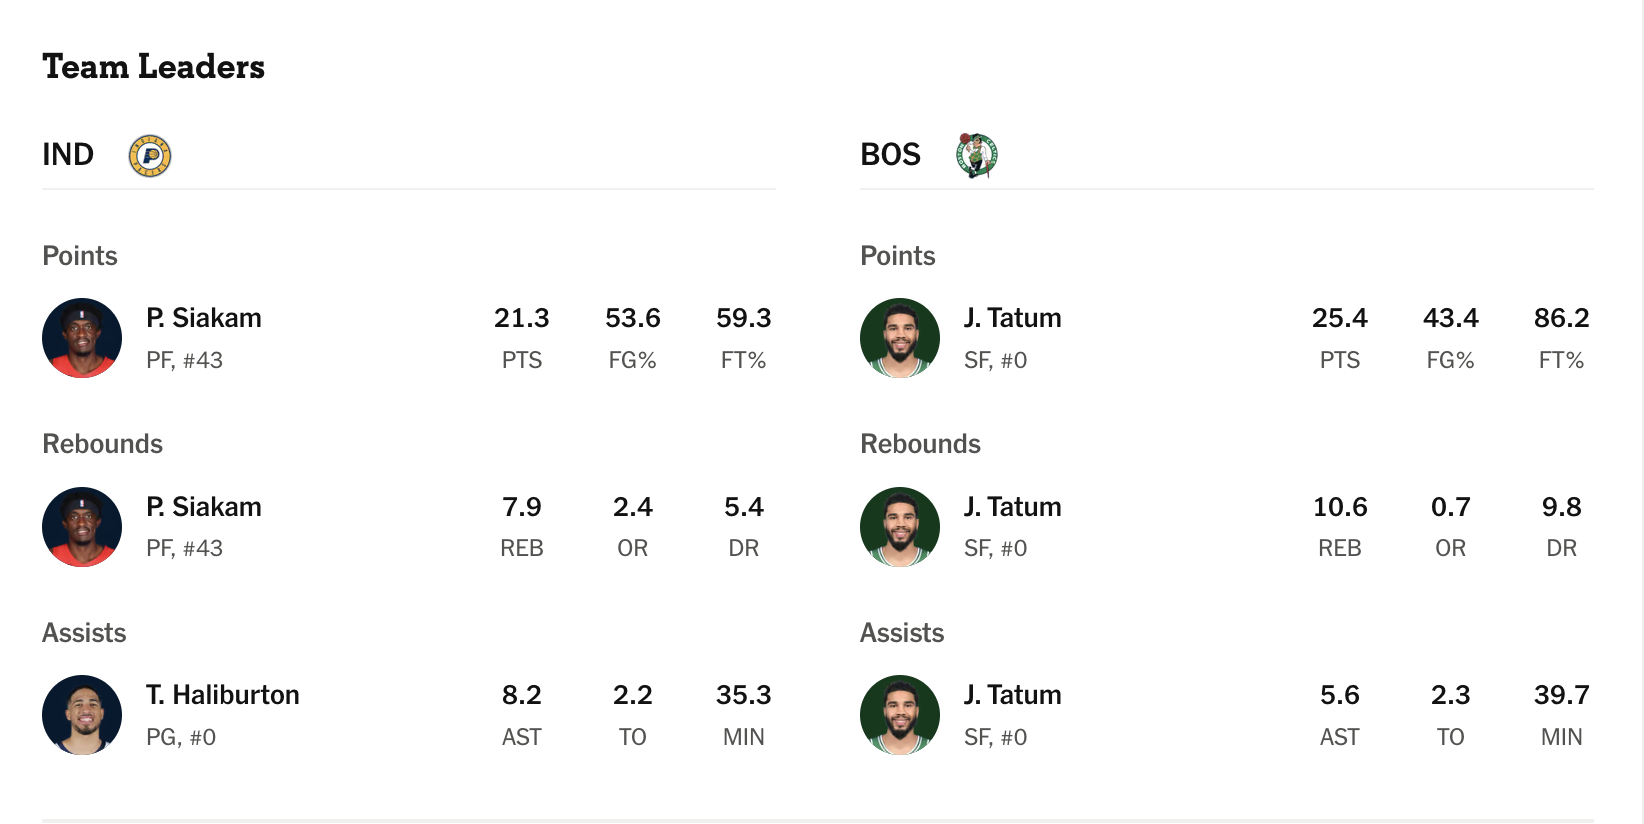Click the IND team abbreviation
1644x824 pixels.
[x=68, y=155]
